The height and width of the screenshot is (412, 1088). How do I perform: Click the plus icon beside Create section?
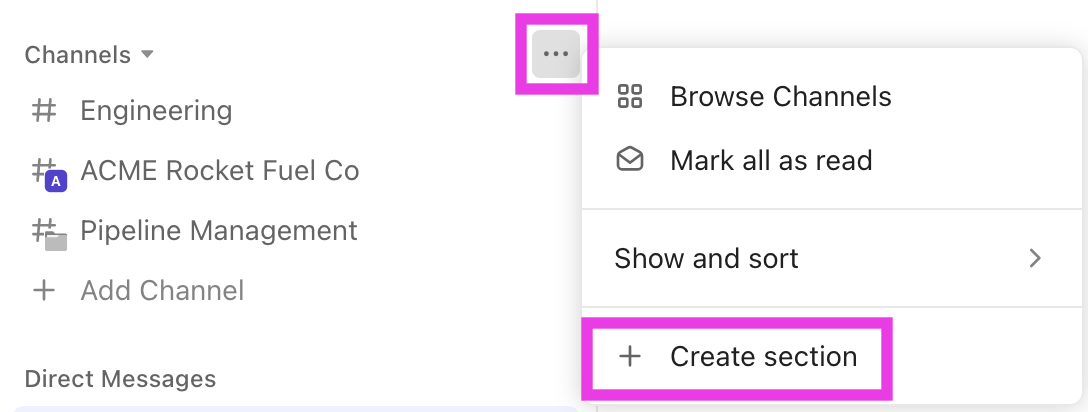tap(630, 357)
